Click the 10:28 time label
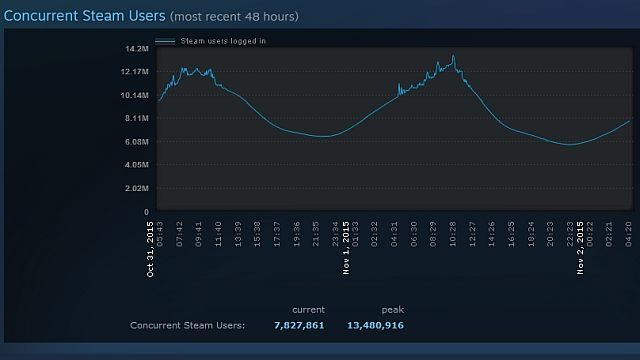 [453, 234]
